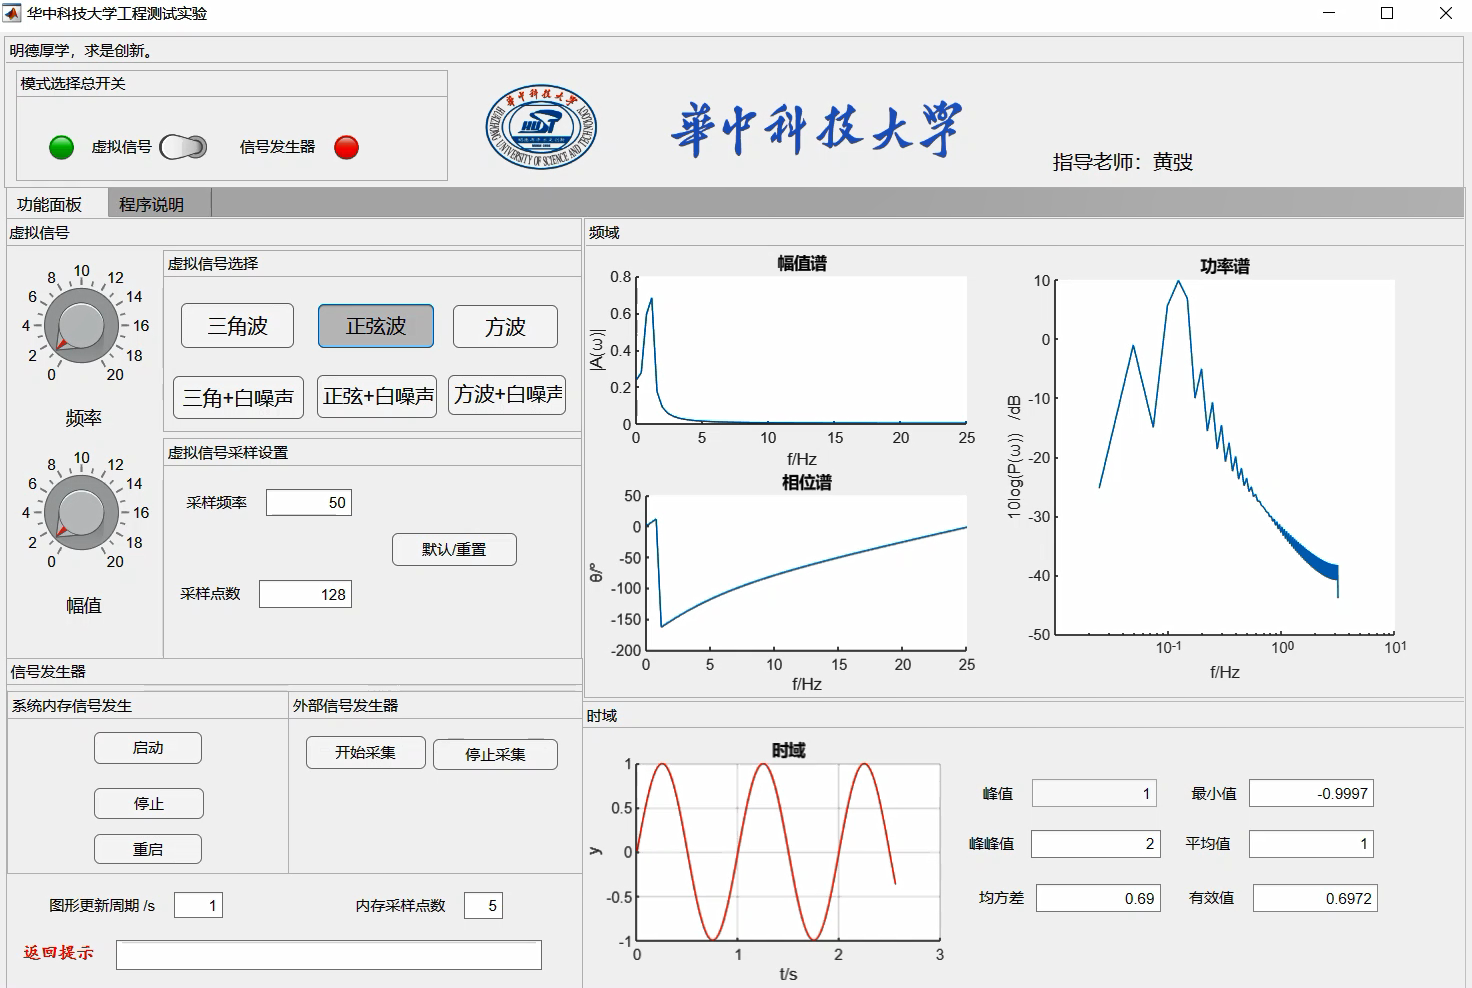Click the red lamp beside 信号发生器

346,148
